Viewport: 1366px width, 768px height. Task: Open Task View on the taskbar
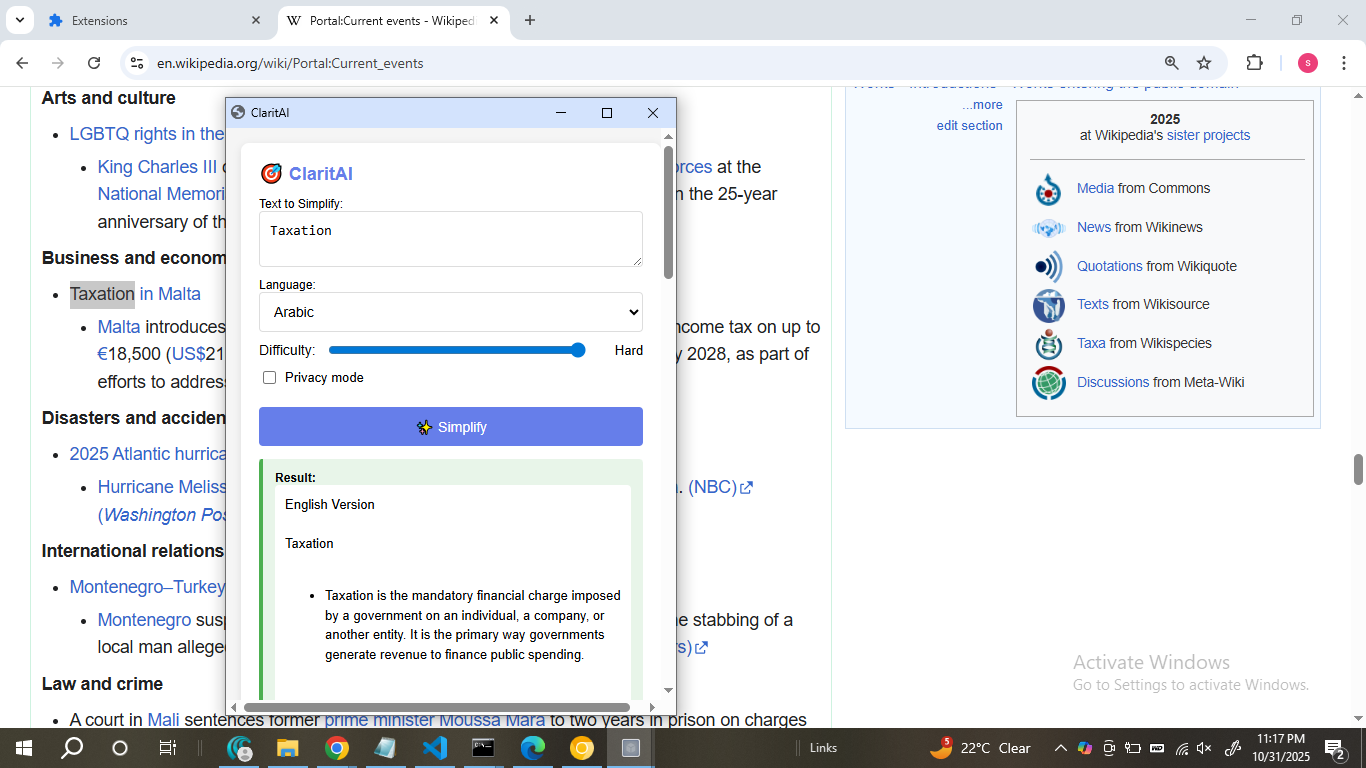[168, 748]
